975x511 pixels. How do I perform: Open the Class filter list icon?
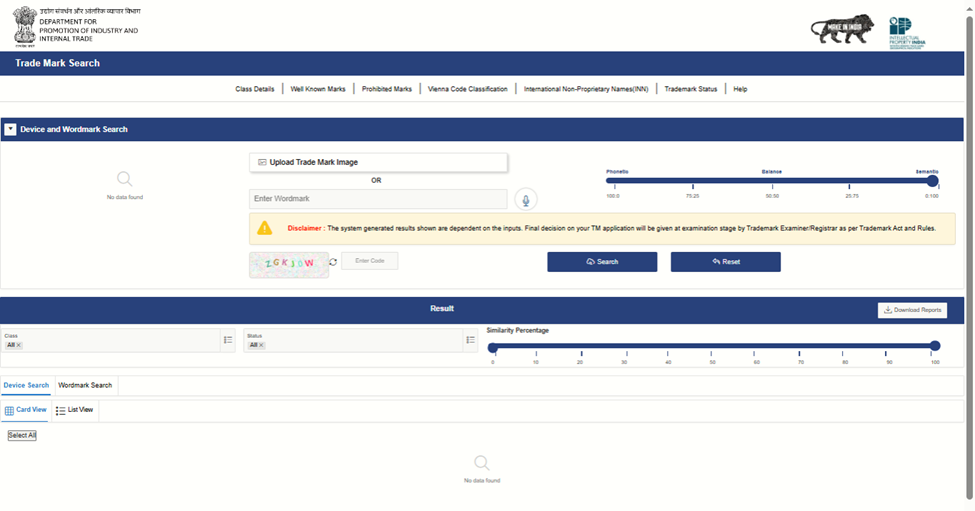click(228, 340)
